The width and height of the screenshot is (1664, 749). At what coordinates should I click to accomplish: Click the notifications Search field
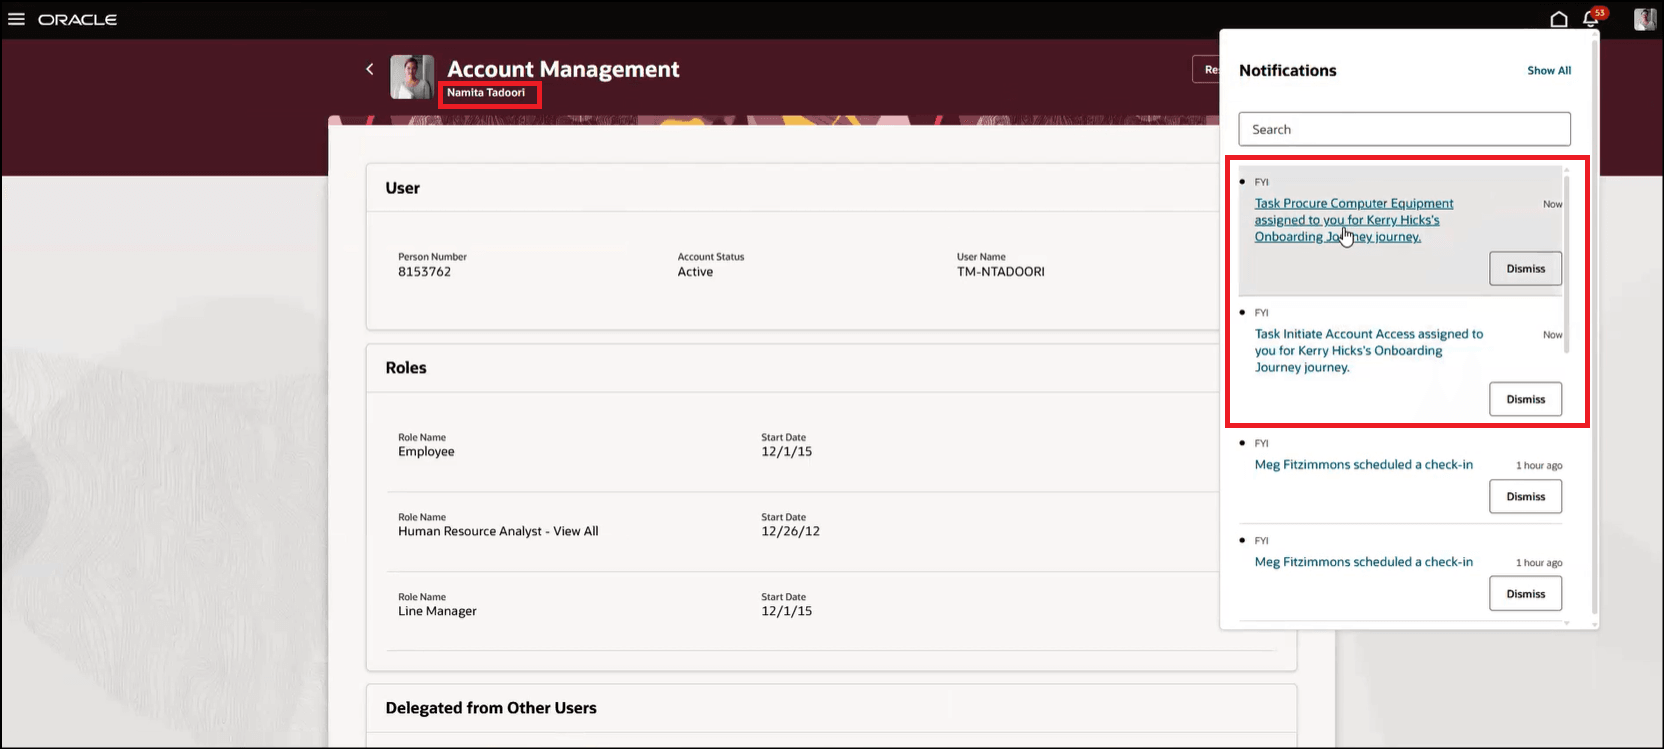click(1404, 129)
